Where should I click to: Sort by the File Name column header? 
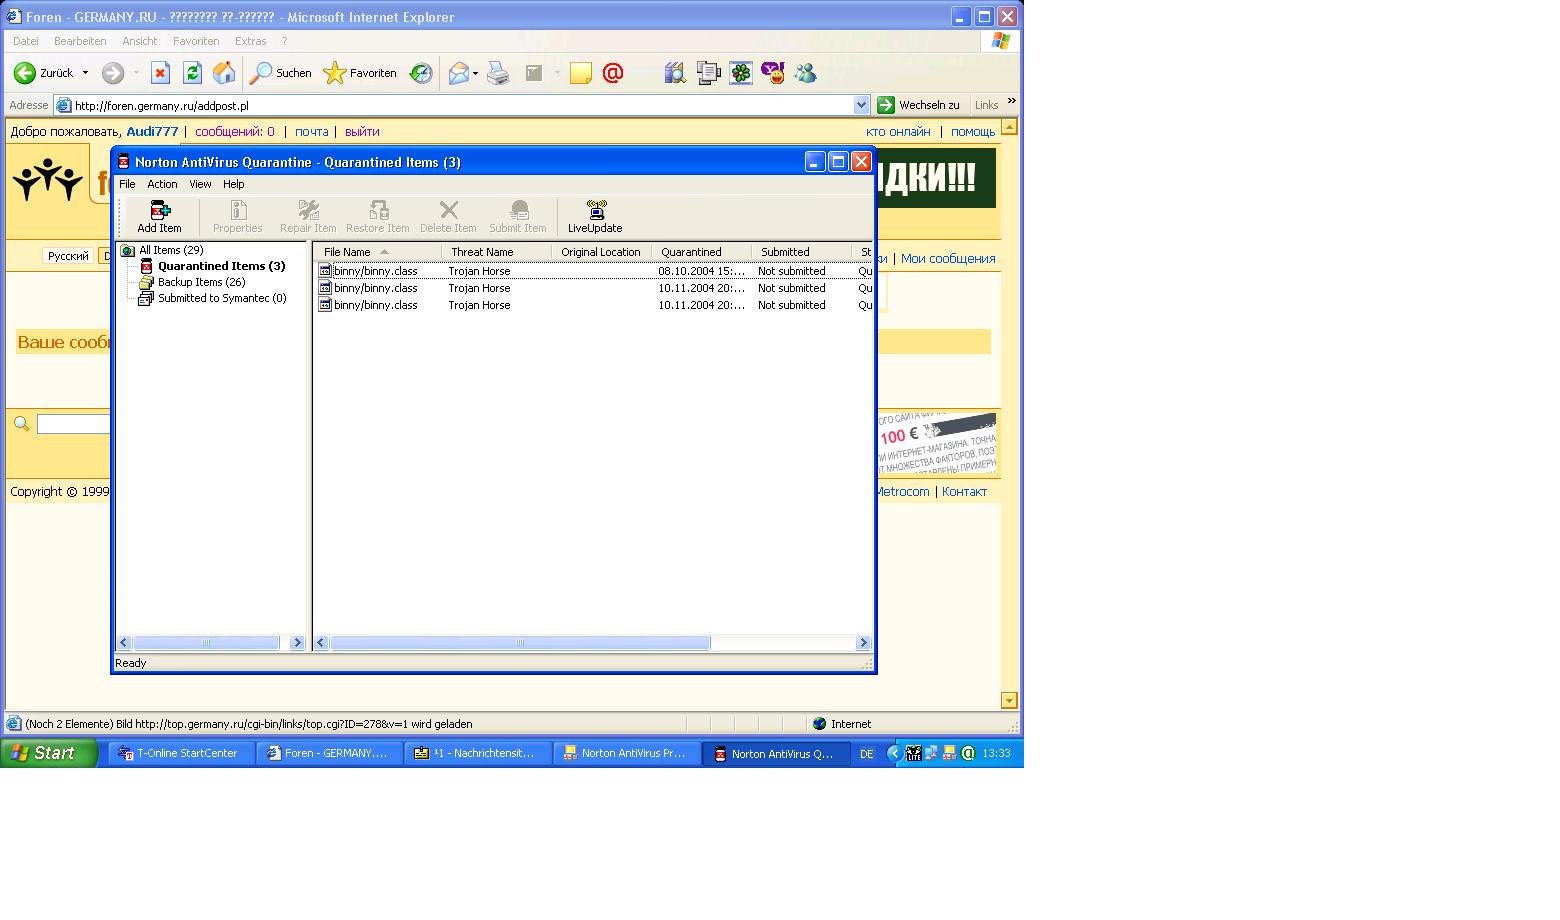378,252
